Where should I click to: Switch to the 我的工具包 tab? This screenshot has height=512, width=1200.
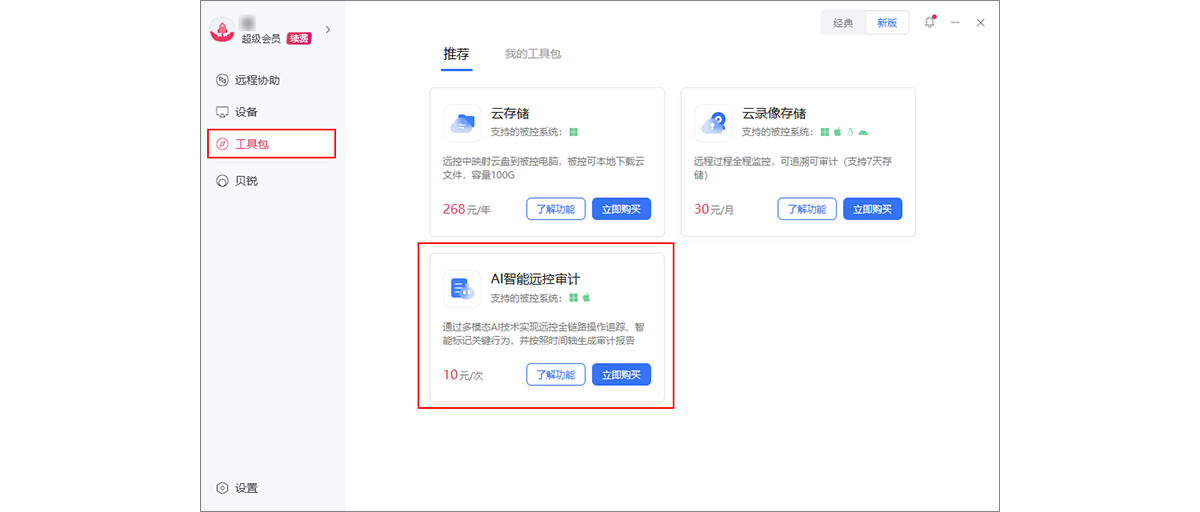(x=533, y=54)
